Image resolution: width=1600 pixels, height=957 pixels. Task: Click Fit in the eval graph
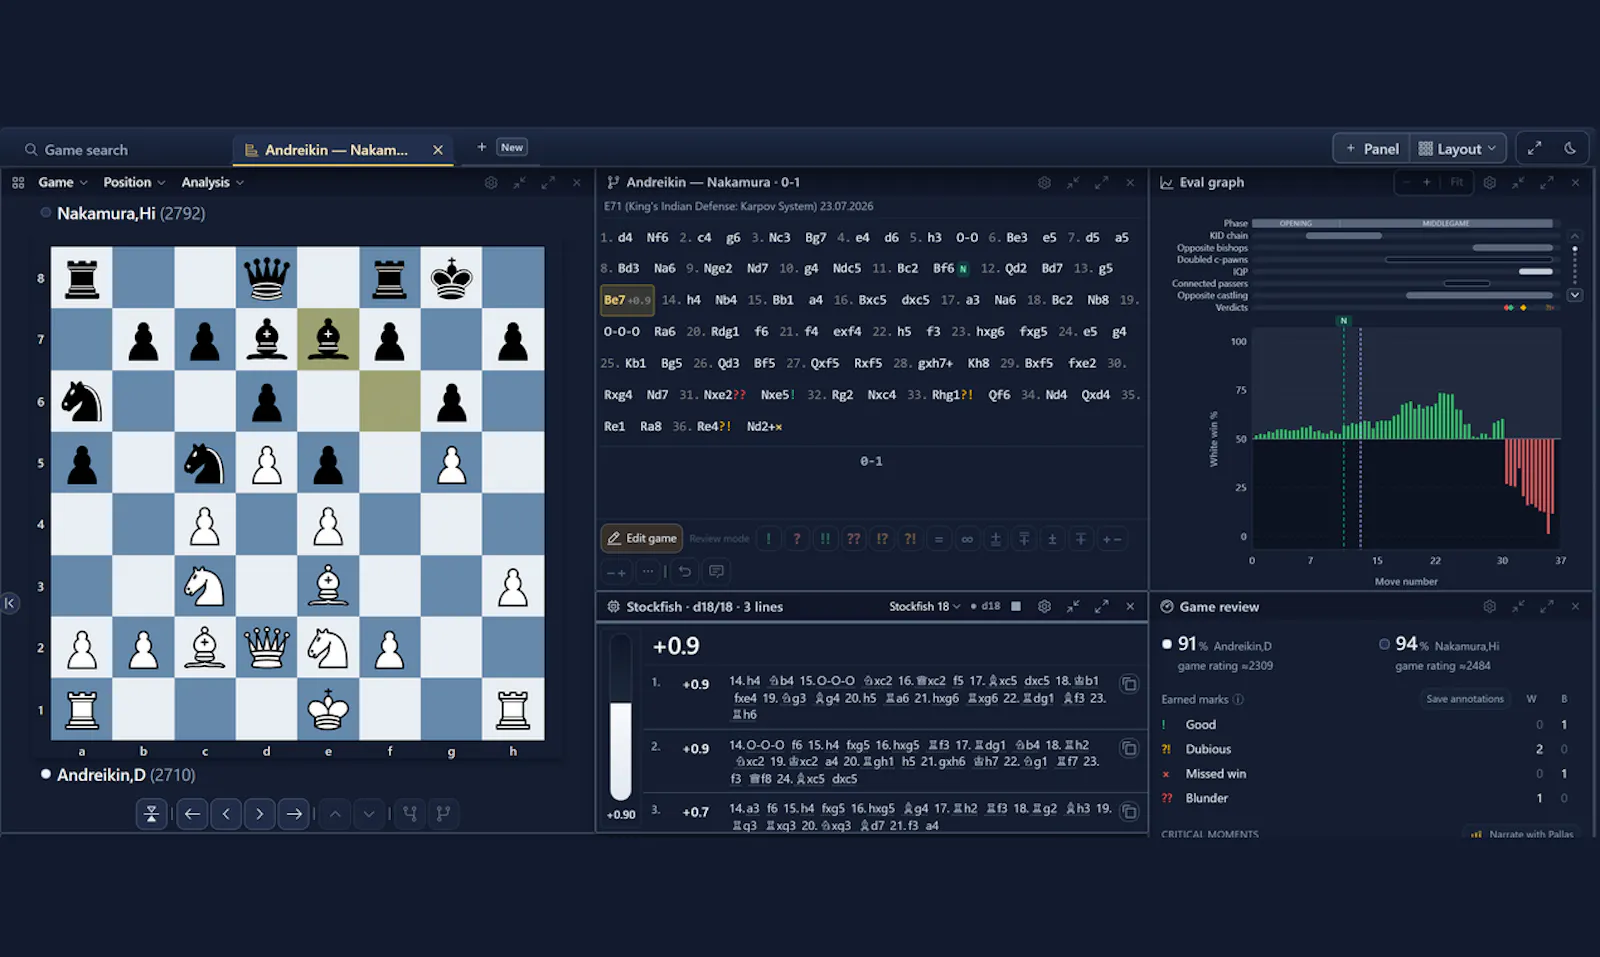pos(1456,182)
